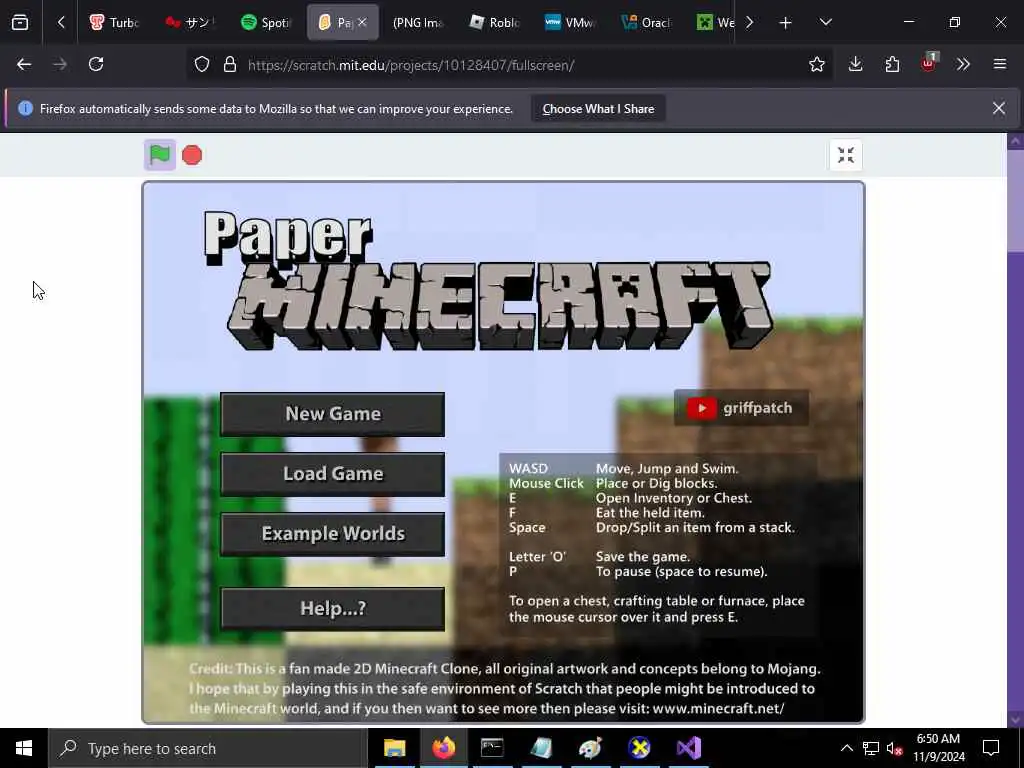Open the extensions puzzle icon
The image size is (1024, 768).
pos(892,64)
